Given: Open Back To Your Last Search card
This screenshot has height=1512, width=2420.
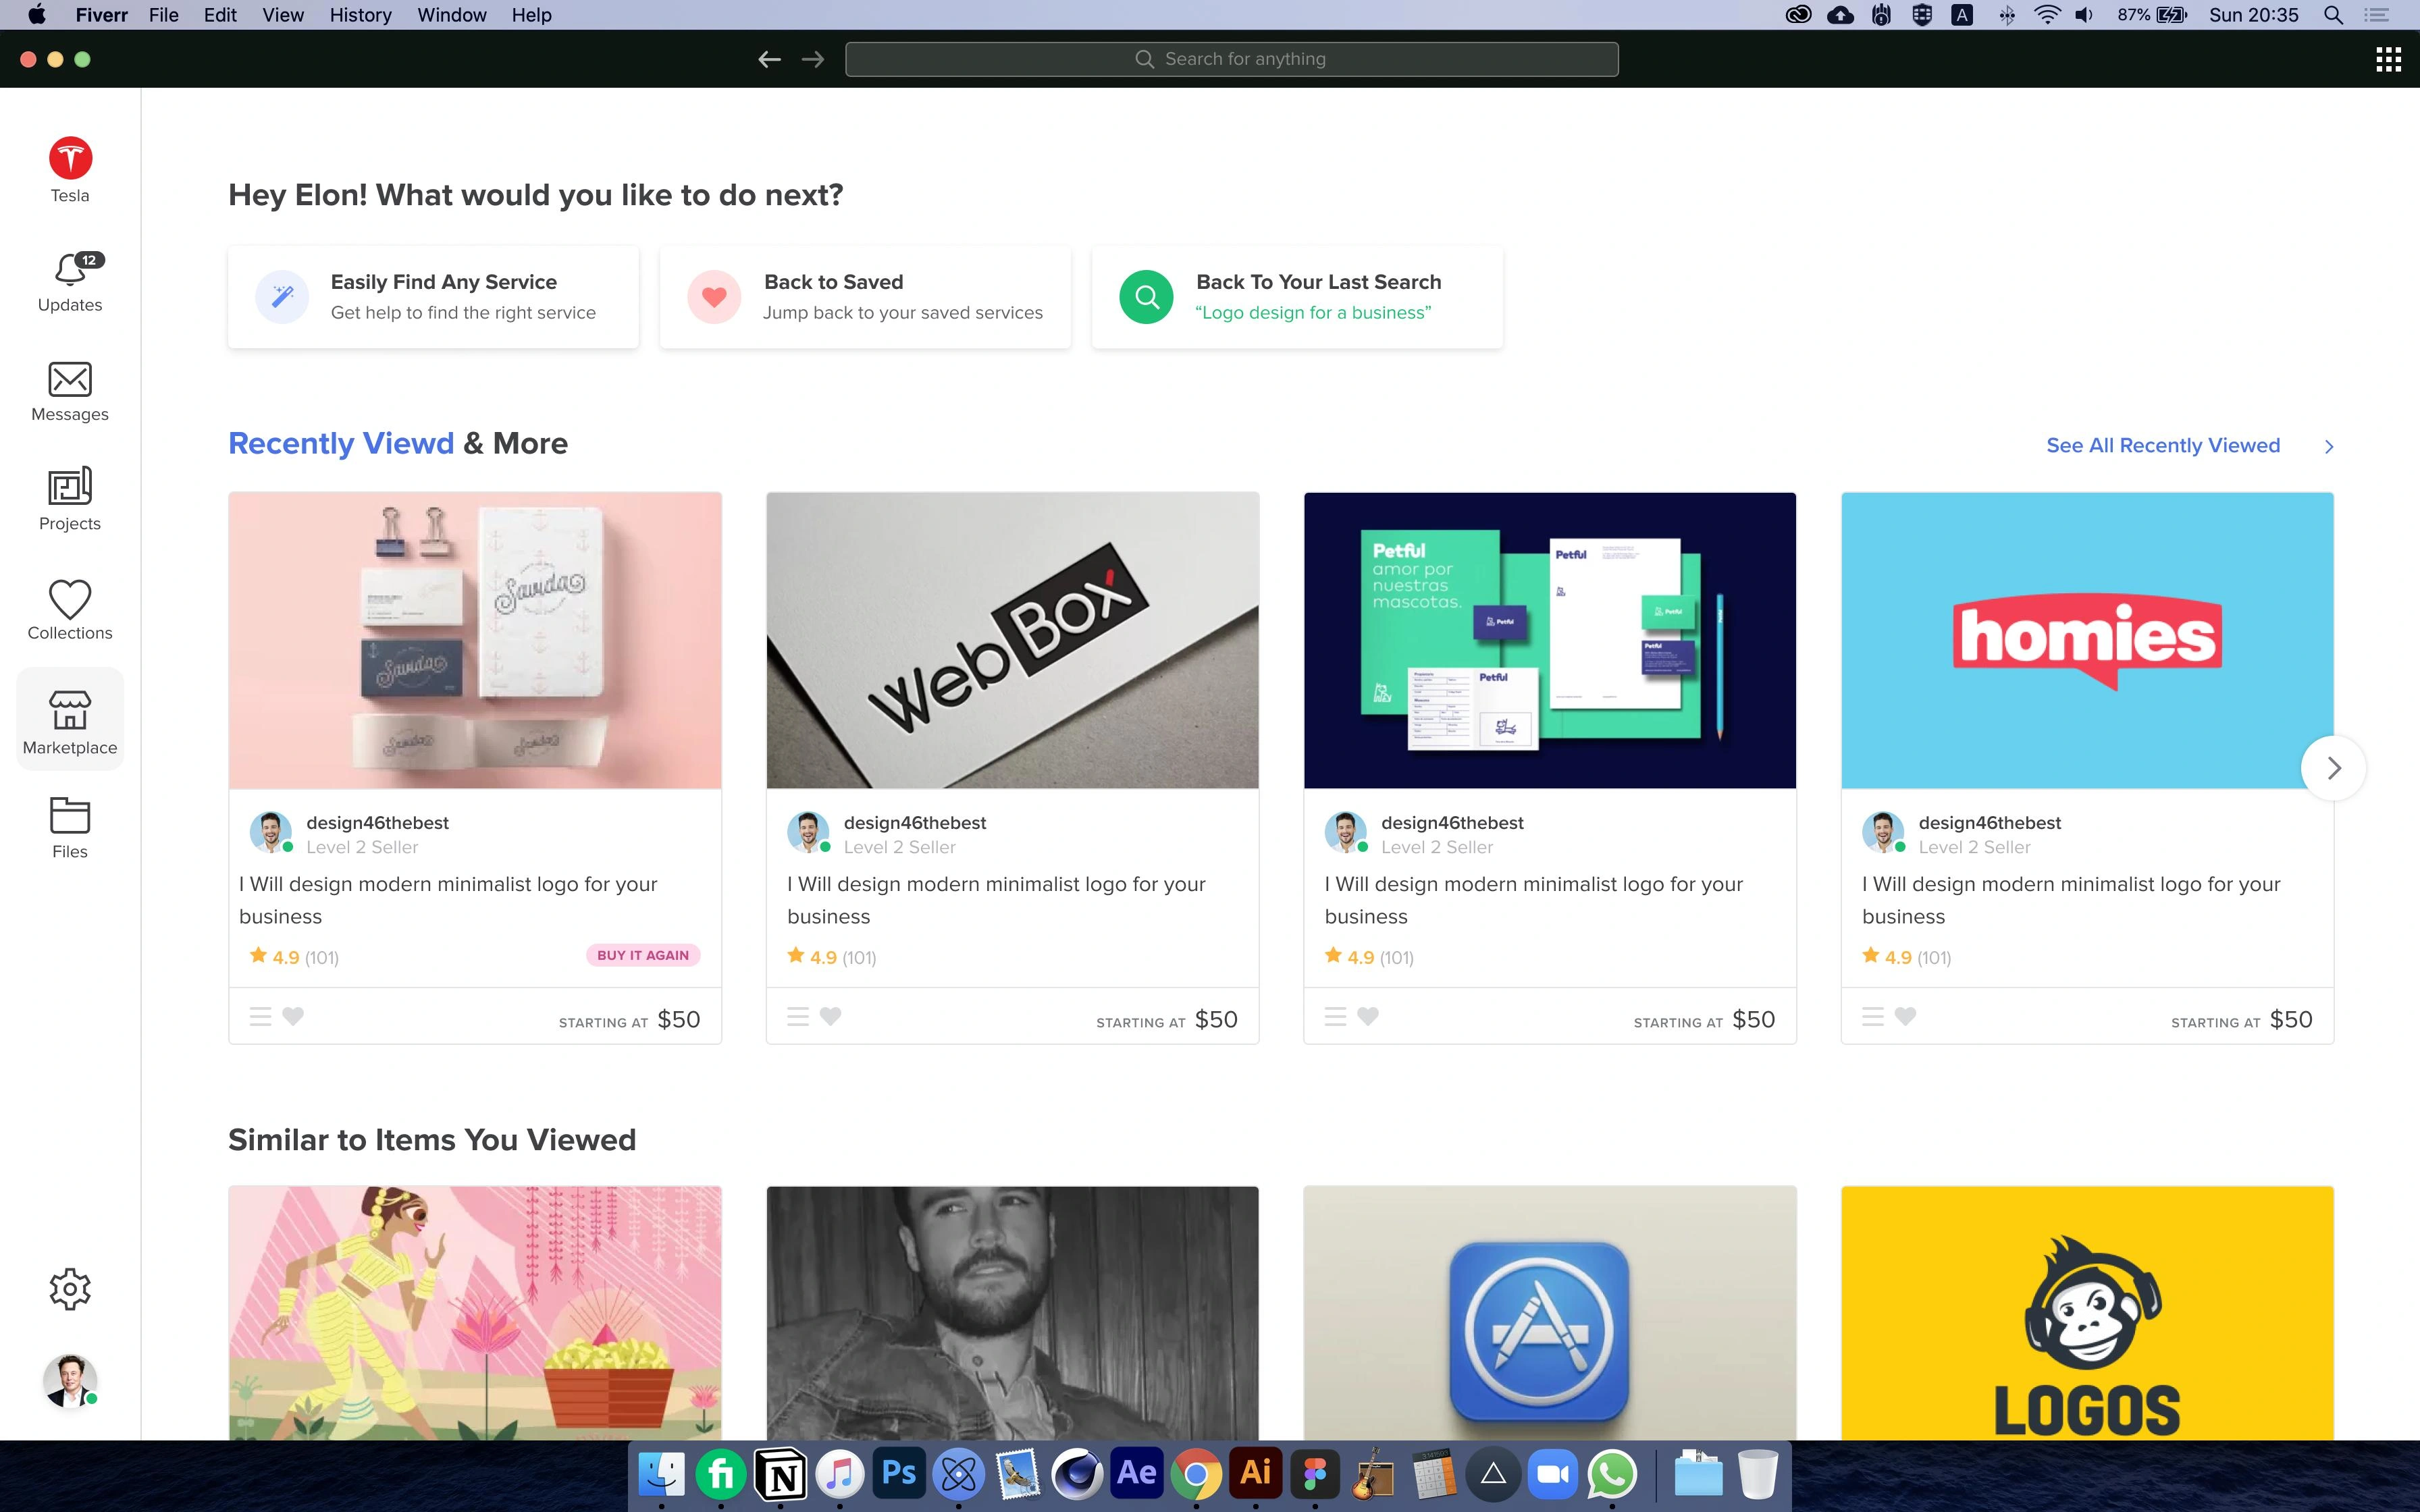Looking at the screenshot, I should [1297, 296].
